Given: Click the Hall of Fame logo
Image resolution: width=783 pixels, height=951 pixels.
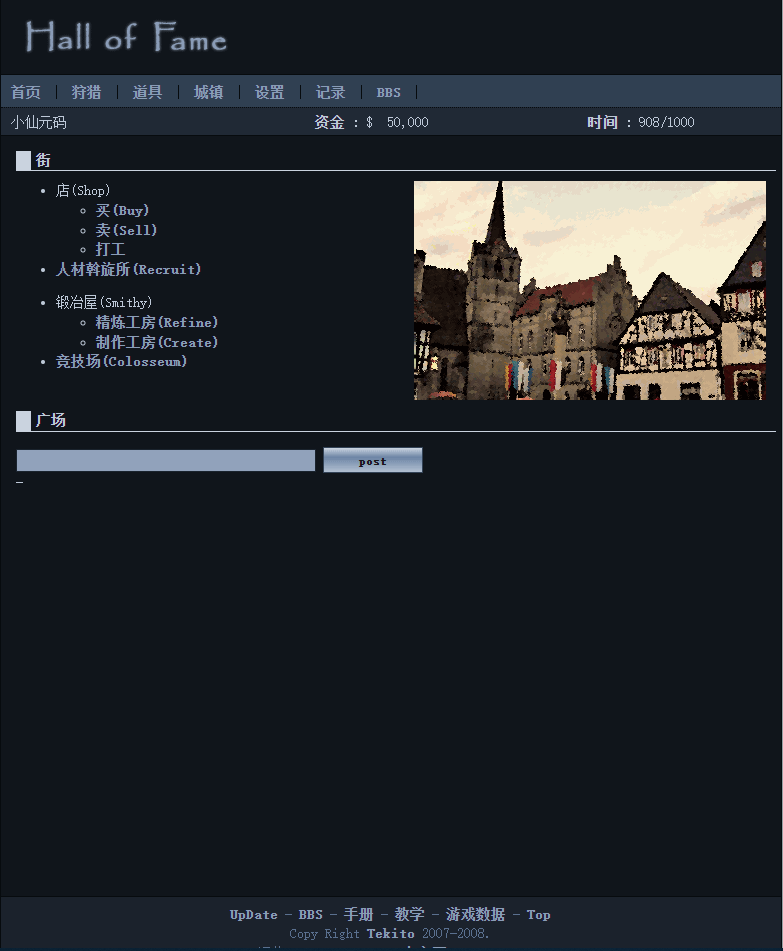Looking at the screenshot, I should (x=126, y=37).
